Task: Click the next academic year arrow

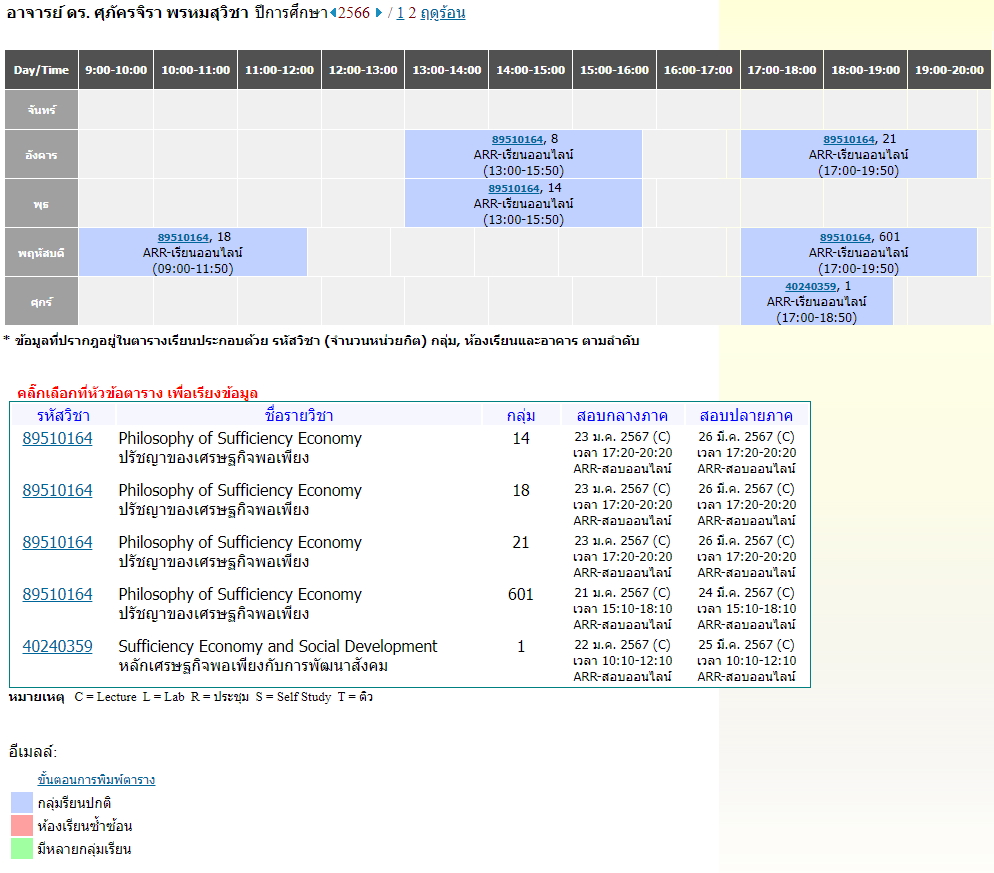Action: click(379, 13)
